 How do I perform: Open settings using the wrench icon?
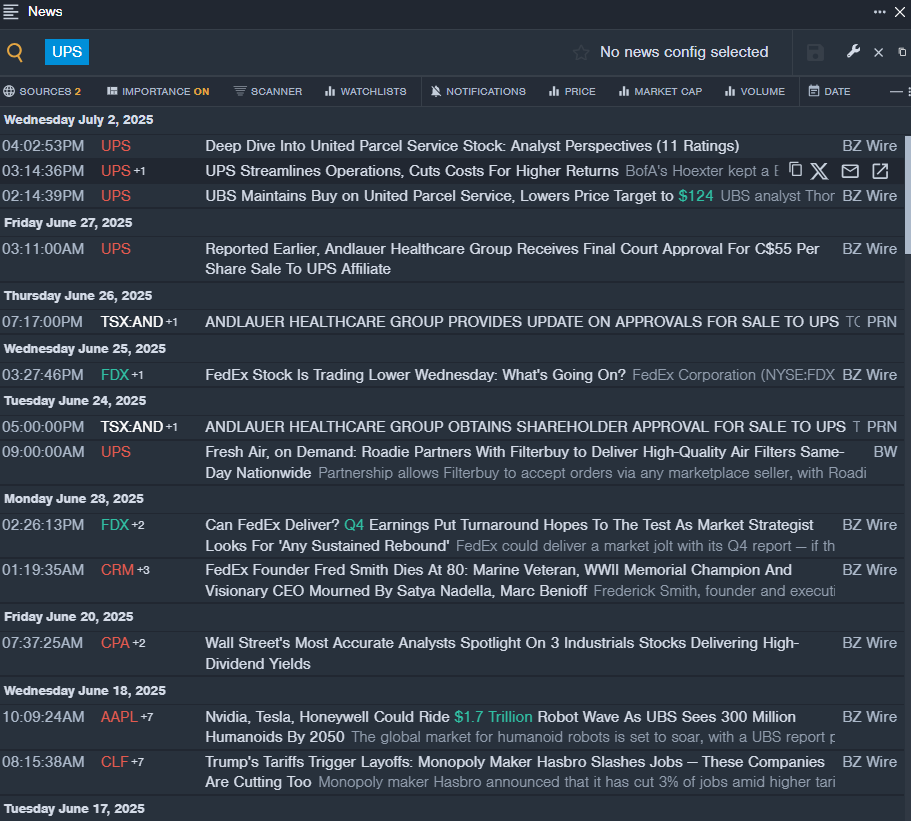[x=853, y=52]
